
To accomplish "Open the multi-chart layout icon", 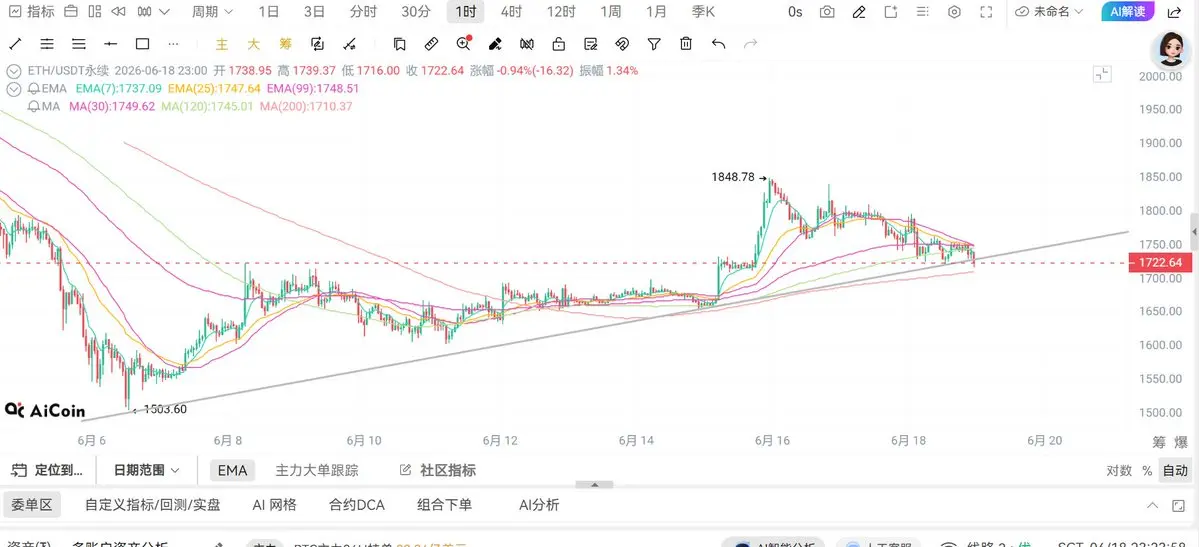I will [94, 11].
